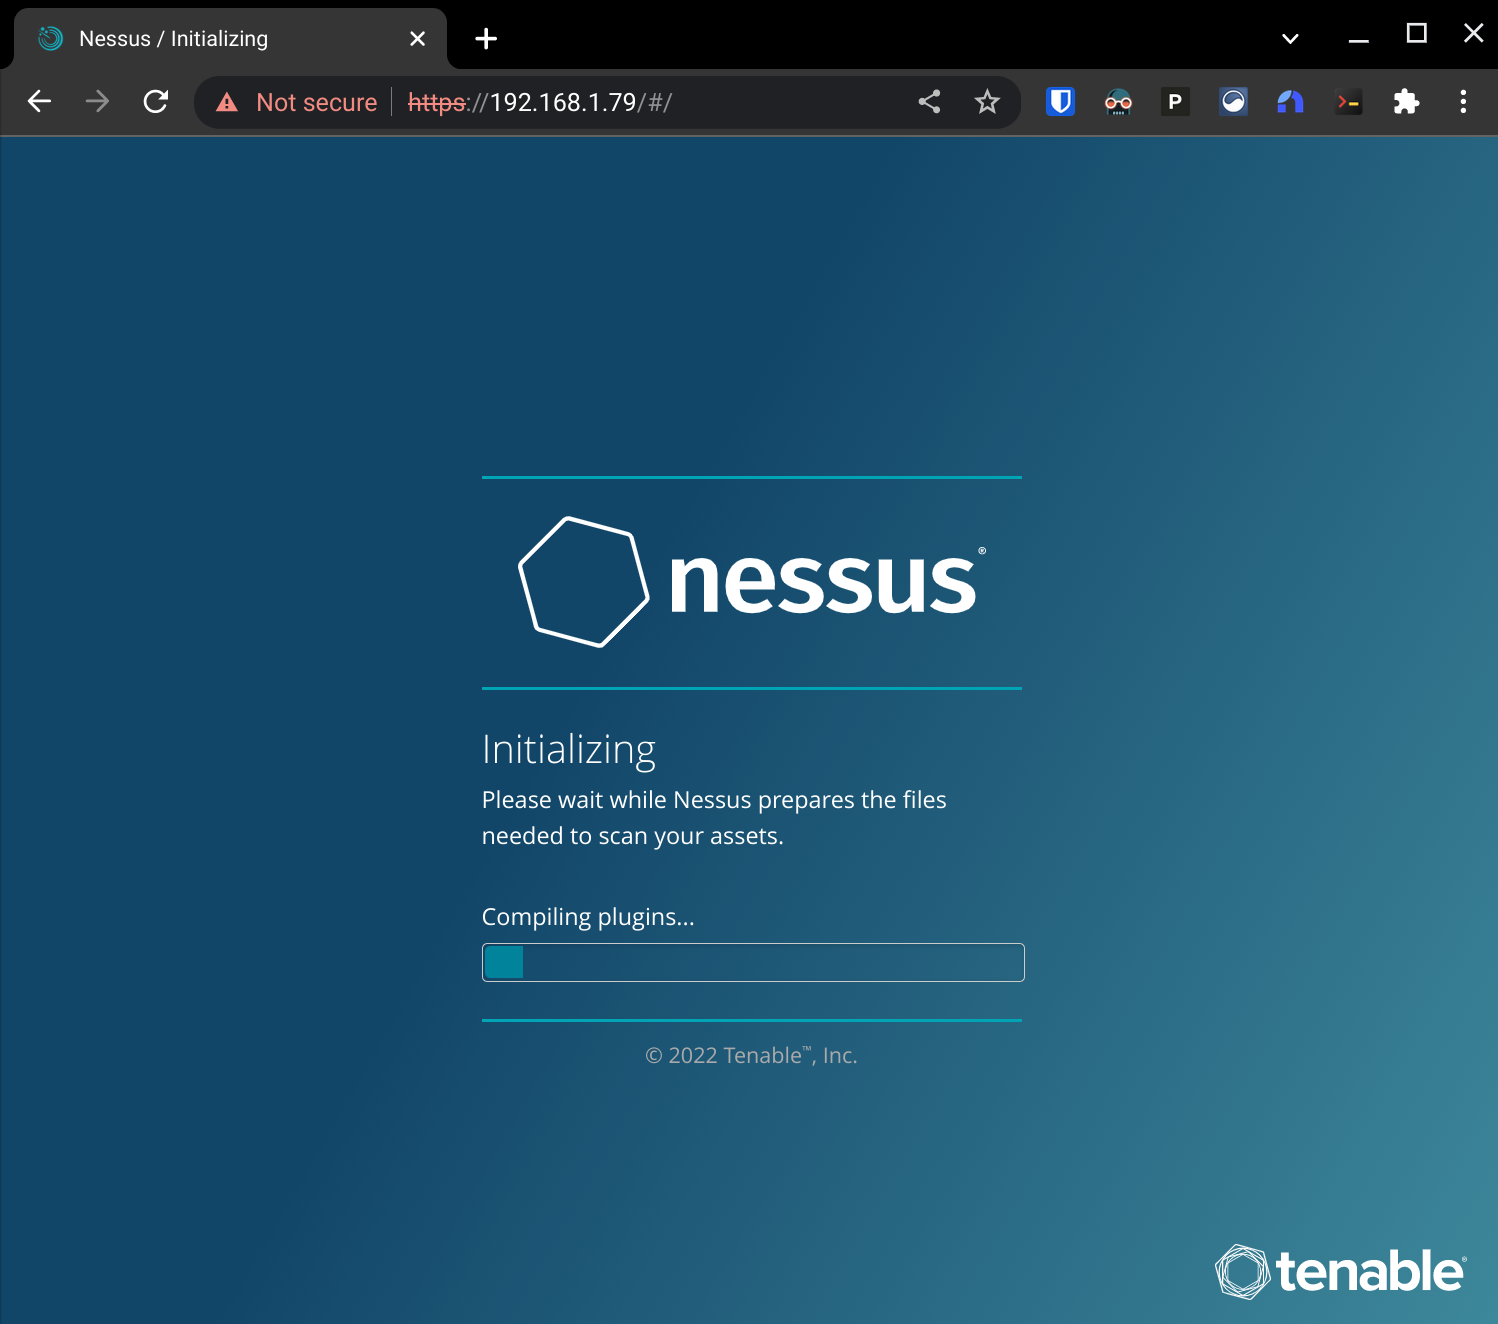Viewport: 1498px width, 1324px height.
Task: Open the Extensions puzzle-piece menu
Action: pos(1406,101)
